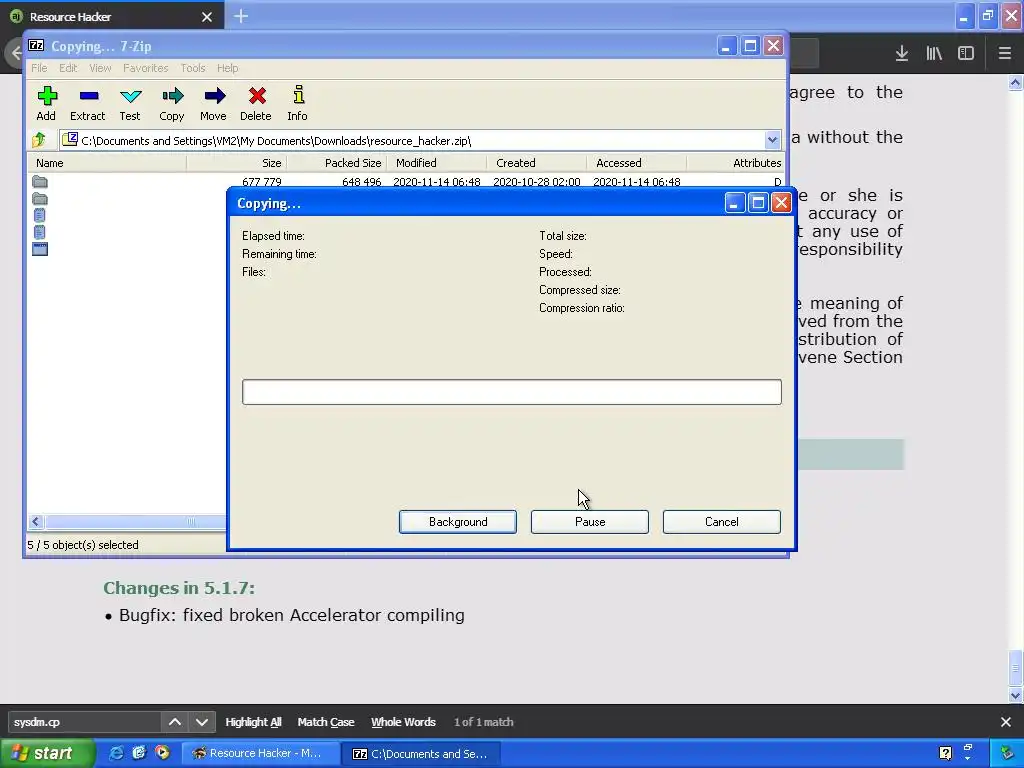Open the browser hamburger menu
Viewport: 1024px width, 768px height.
coord(1004,54)
